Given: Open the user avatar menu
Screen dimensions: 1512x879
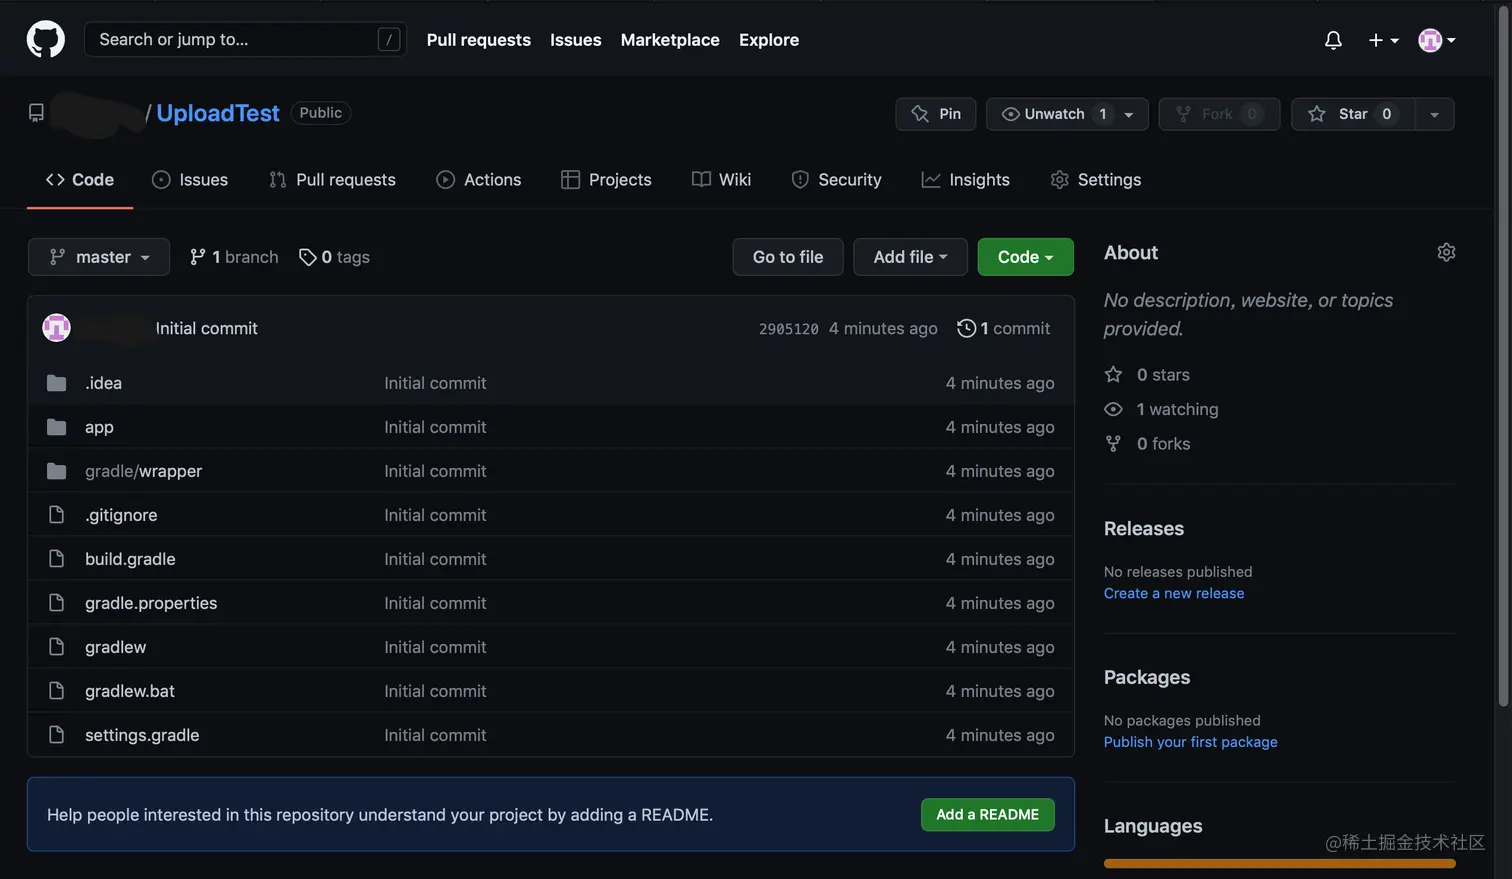Looking at the screenshot, I should [1437, 40].
